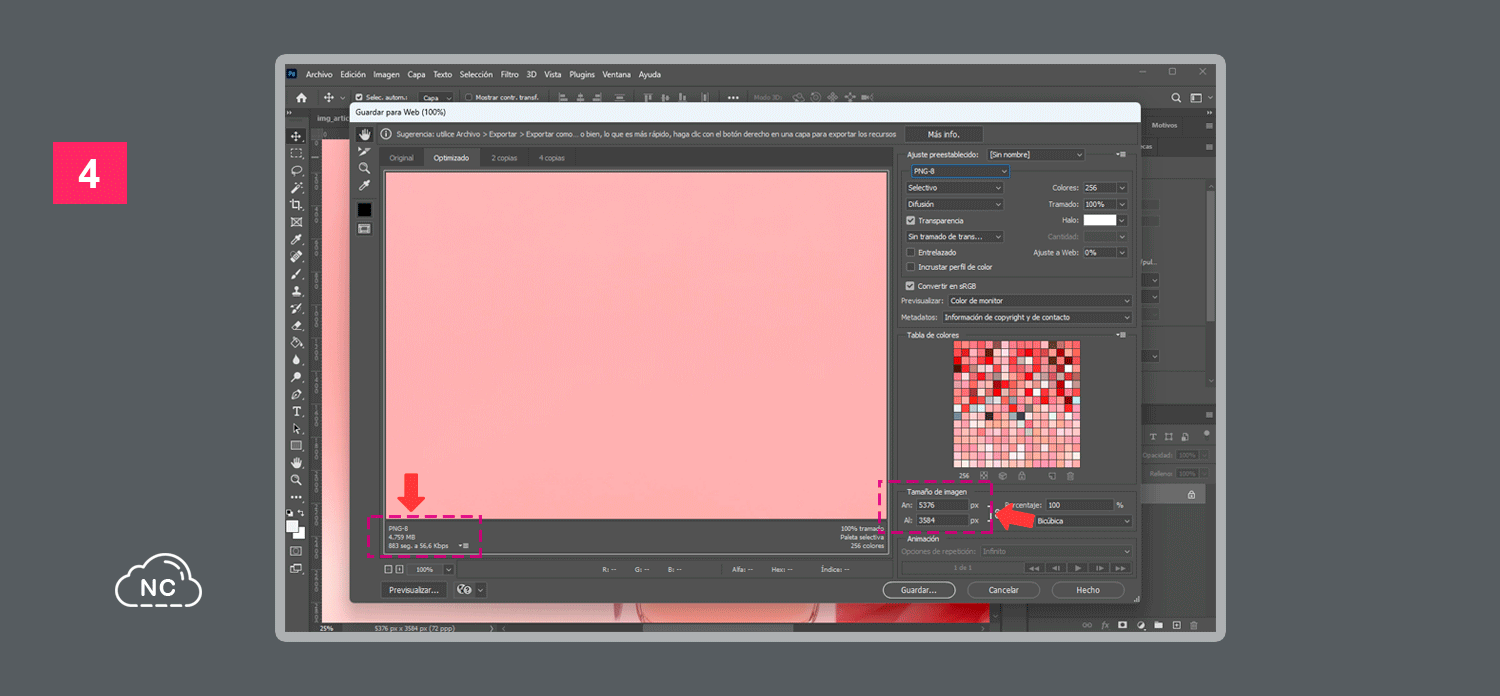Open Metadatos copyright information dropdown
Viewport: 1500px width, 696px height.
pyautogui.click(x=1037, y=317)
